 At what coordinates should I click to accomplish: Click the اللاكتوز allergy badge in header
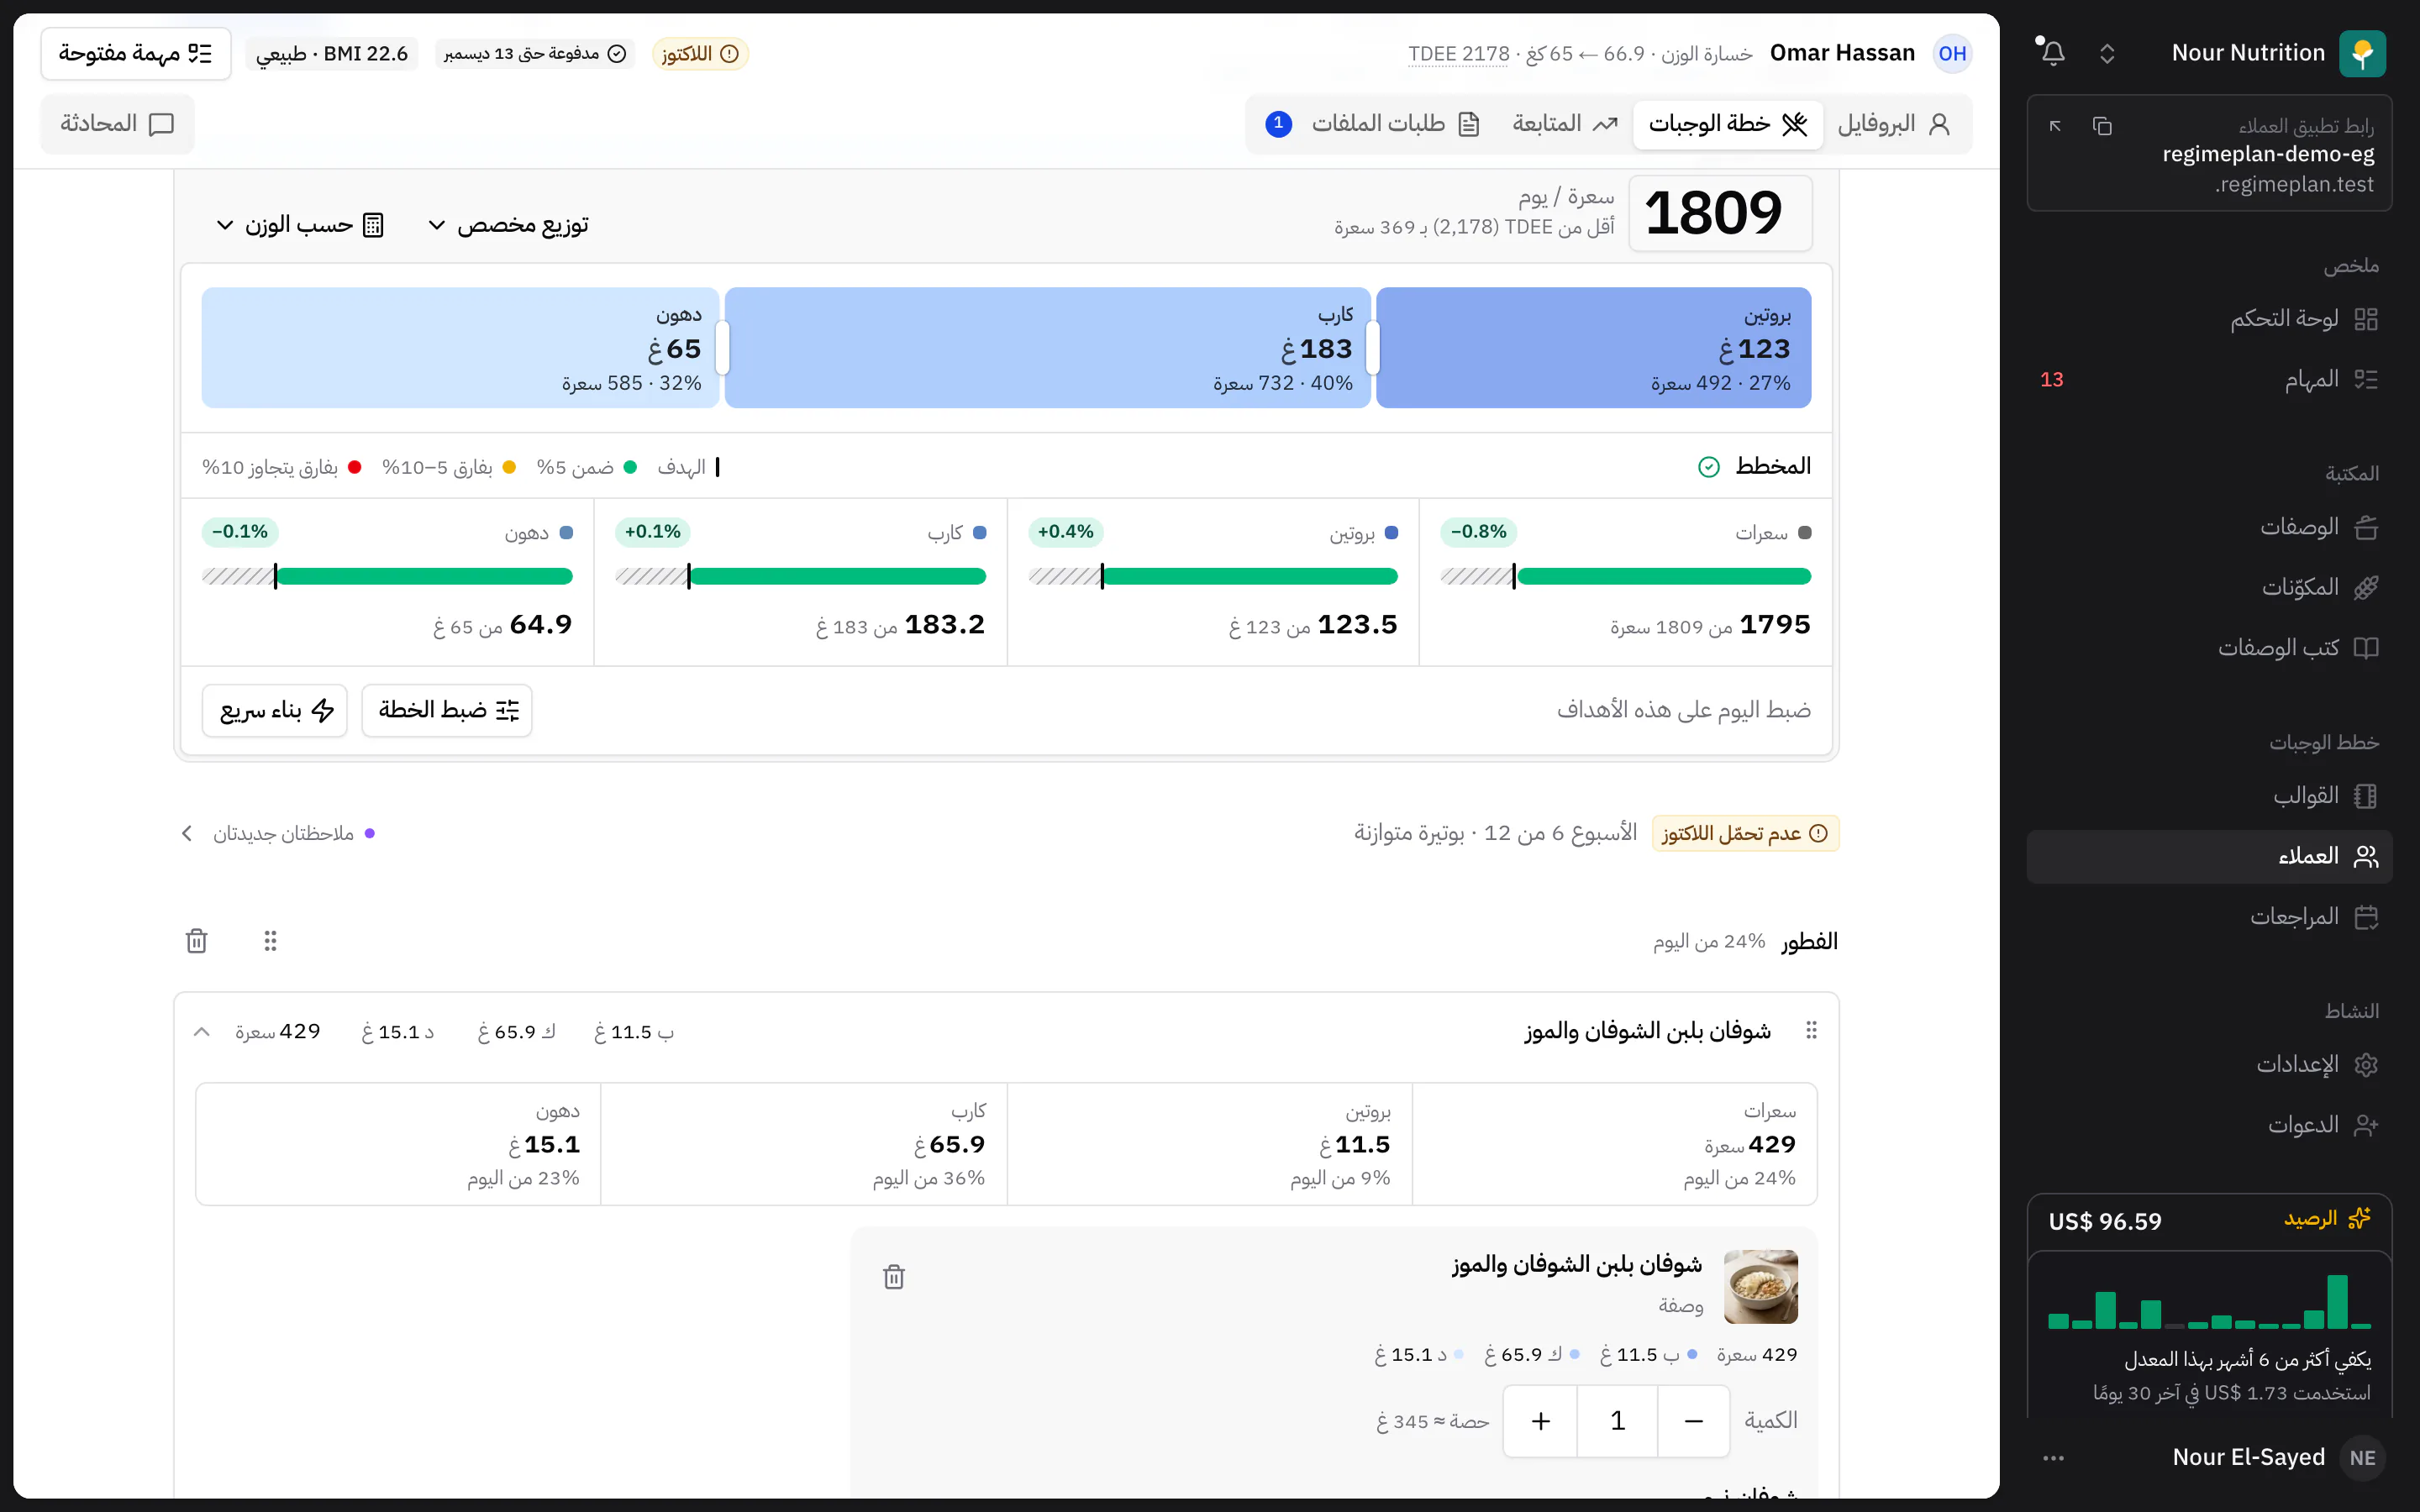[x=700, y=53]
